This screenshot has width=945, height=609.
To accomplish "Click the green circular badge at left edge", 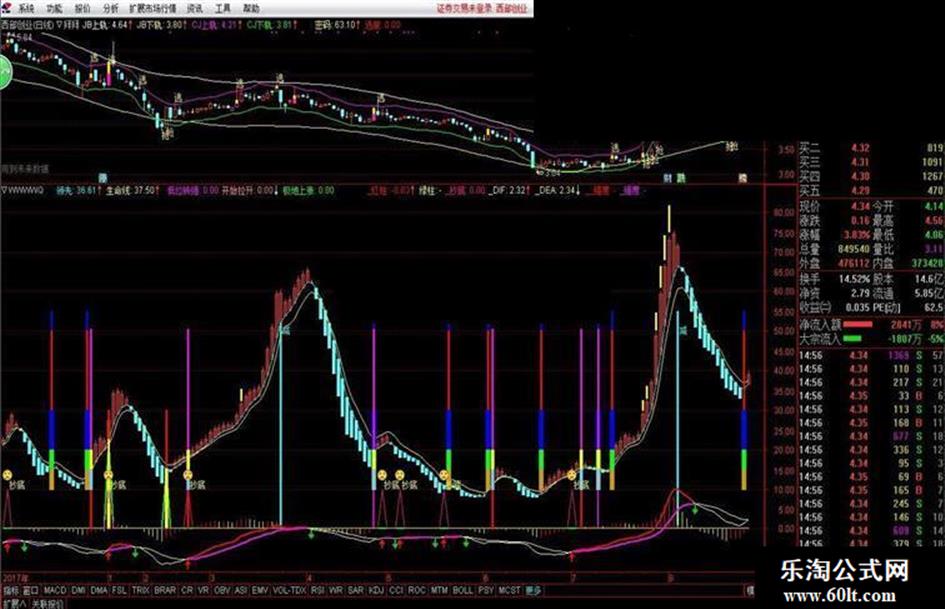I will 5,72.
